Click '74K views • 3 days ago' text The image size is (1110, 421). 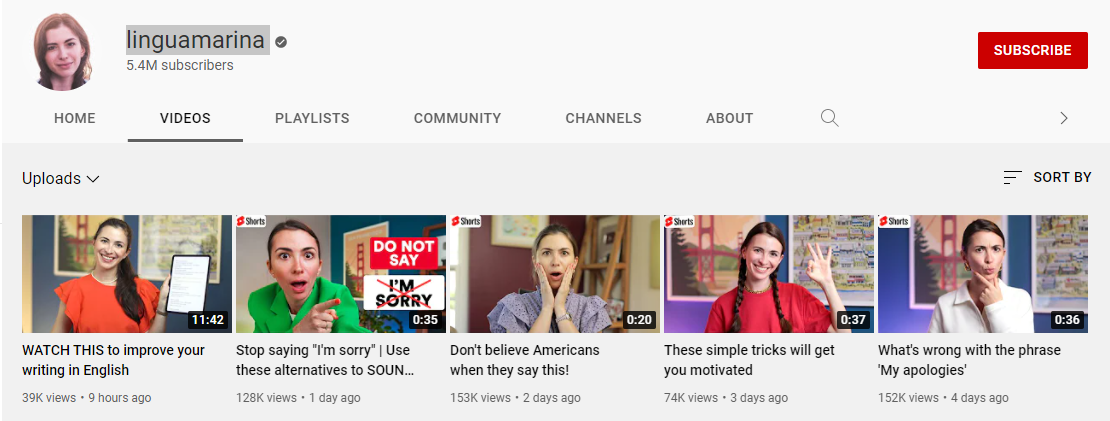coord(726,398)
